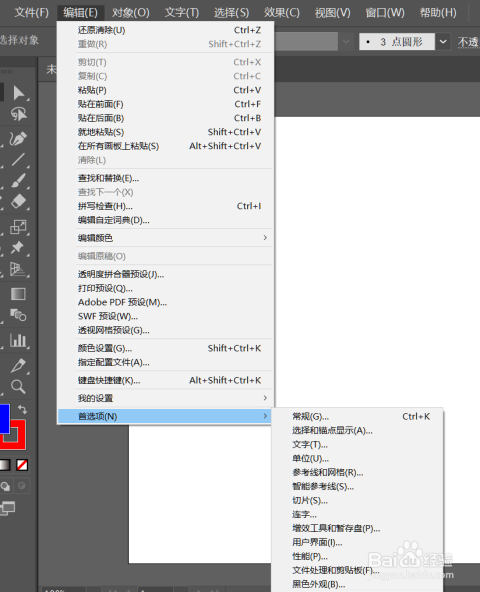Open 智能参考线(S)... preferences
This screenshot has height=592, width=480.
click(x=357, y=486)
